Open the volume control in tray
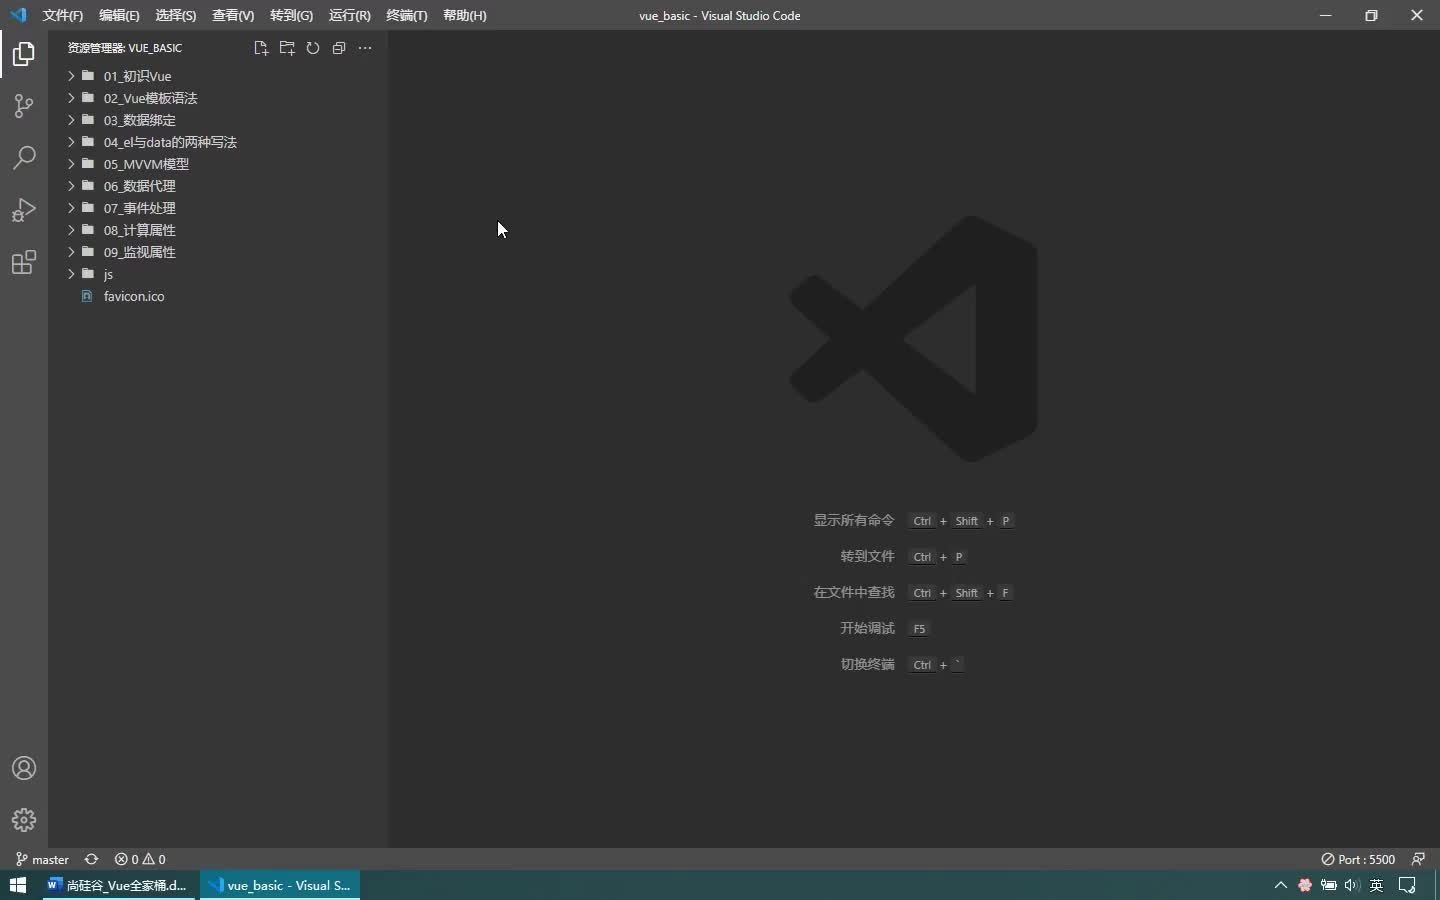 [1352, 885]
